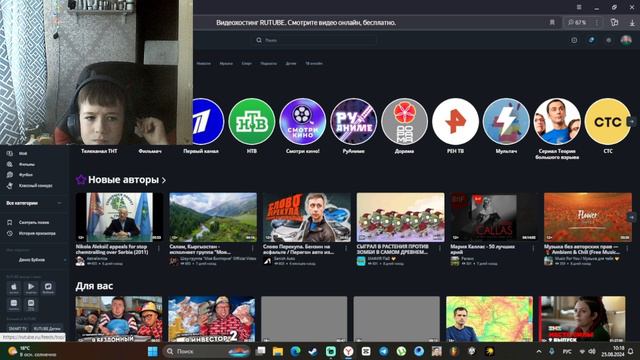Screen dimensions: 640x360
Task: Click the RUTUBE Детям button
Action: pyautogui.click(x=47, y=329)
